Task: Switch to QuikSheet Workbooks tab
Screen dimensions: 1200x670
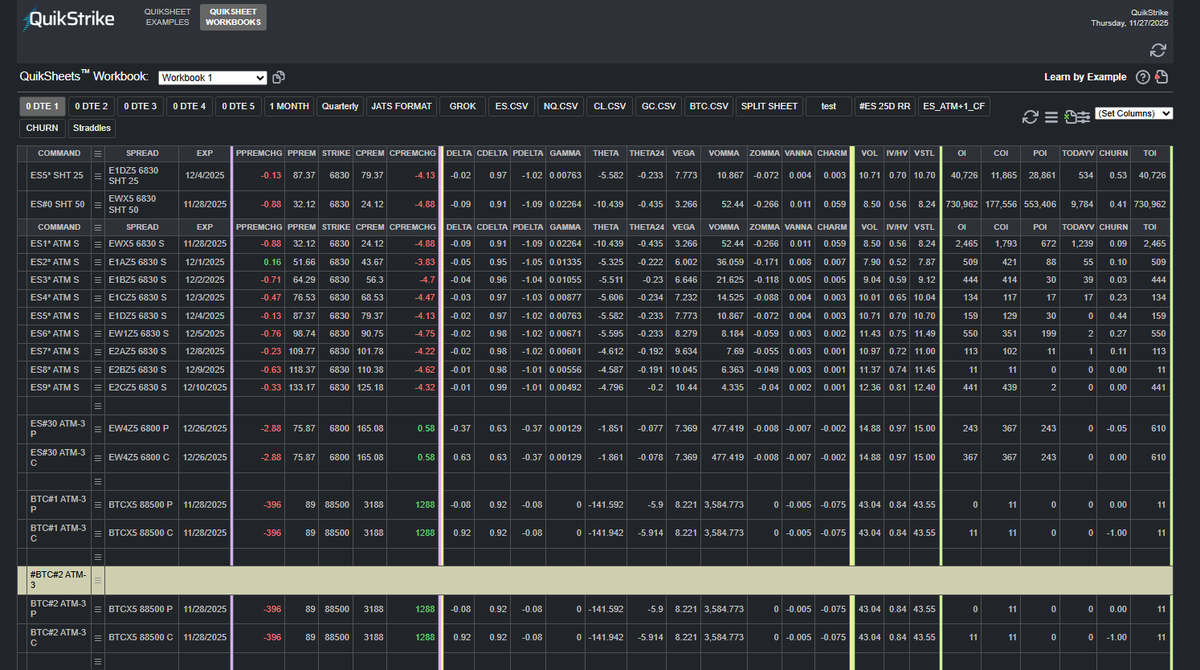Action: click(x=233, y=17)
